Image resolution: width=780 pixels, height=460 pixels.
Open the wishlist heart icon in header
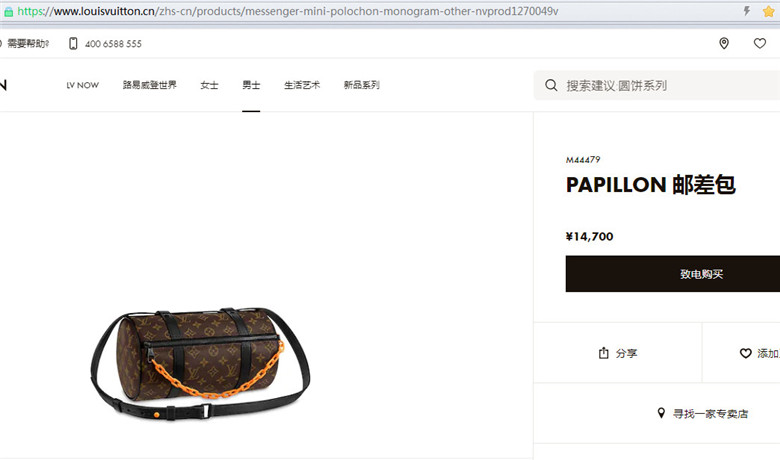tap(760, 43)
